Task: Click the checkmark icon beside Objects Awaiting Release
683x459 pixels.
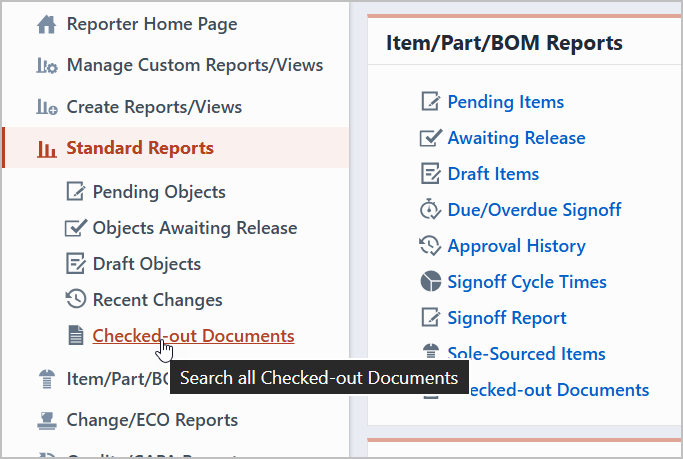Action: [76, 228]
